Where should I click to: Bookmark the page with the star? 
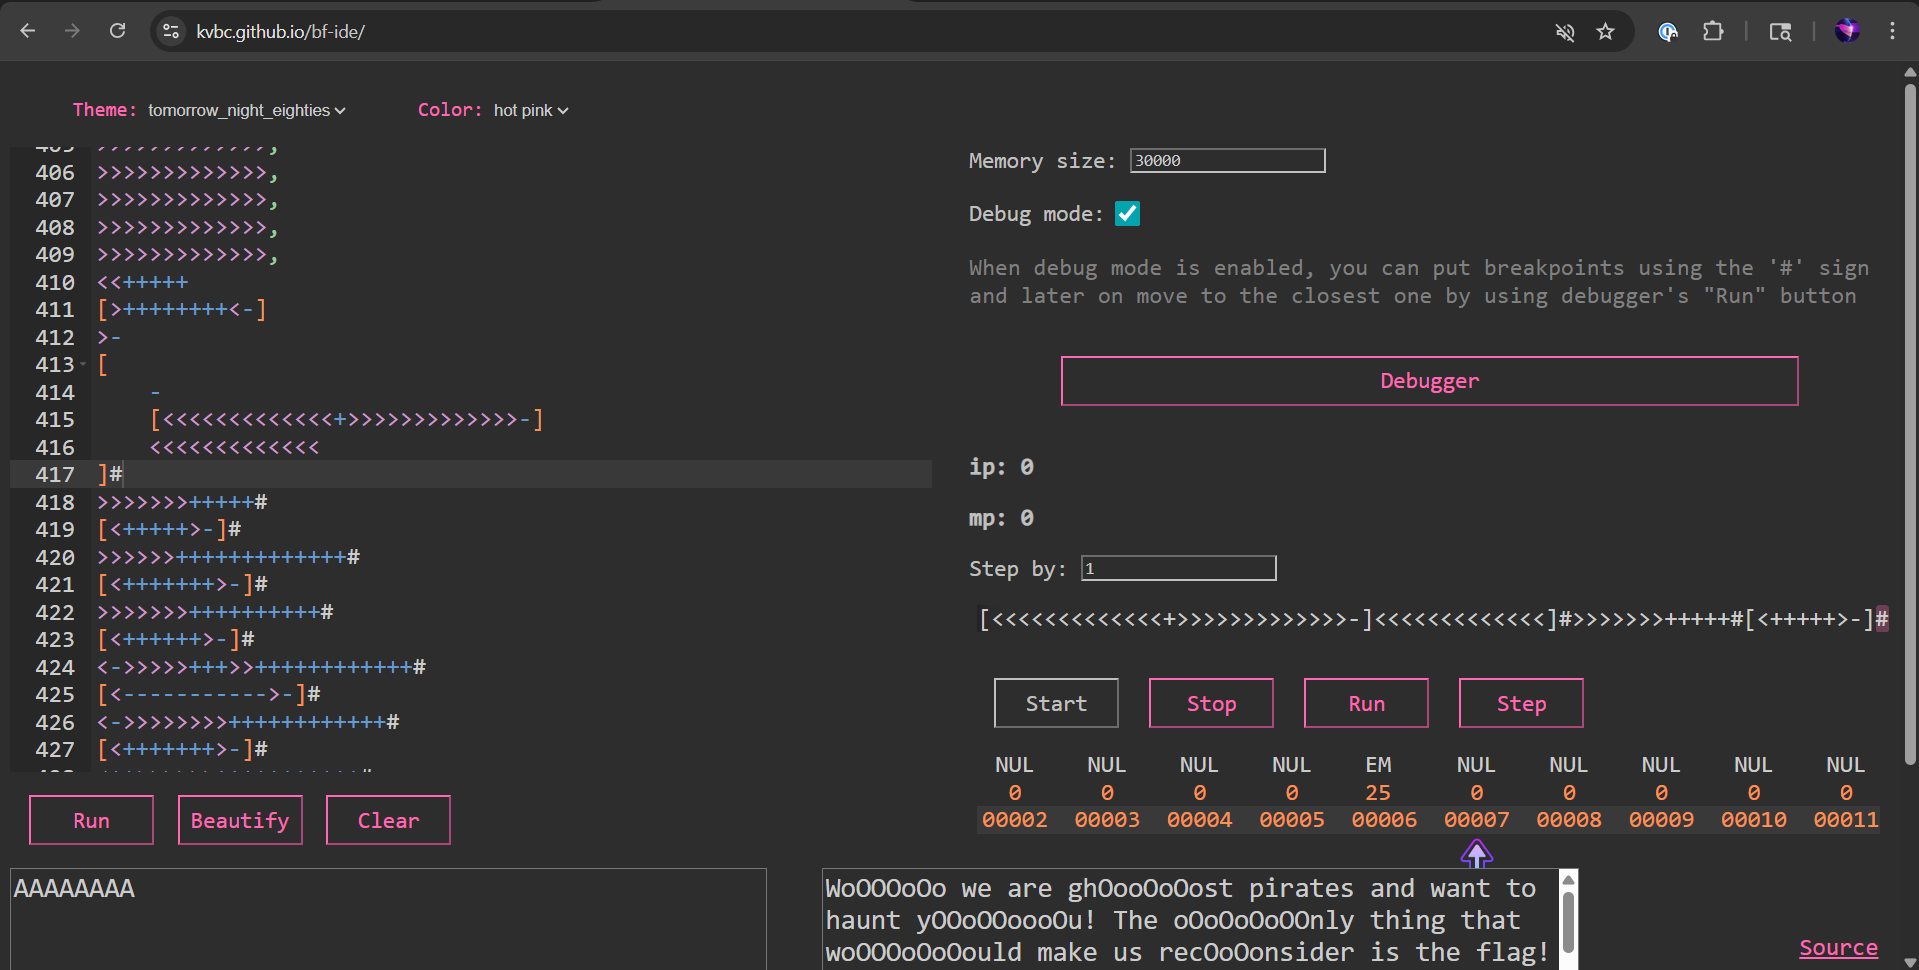1605,31
